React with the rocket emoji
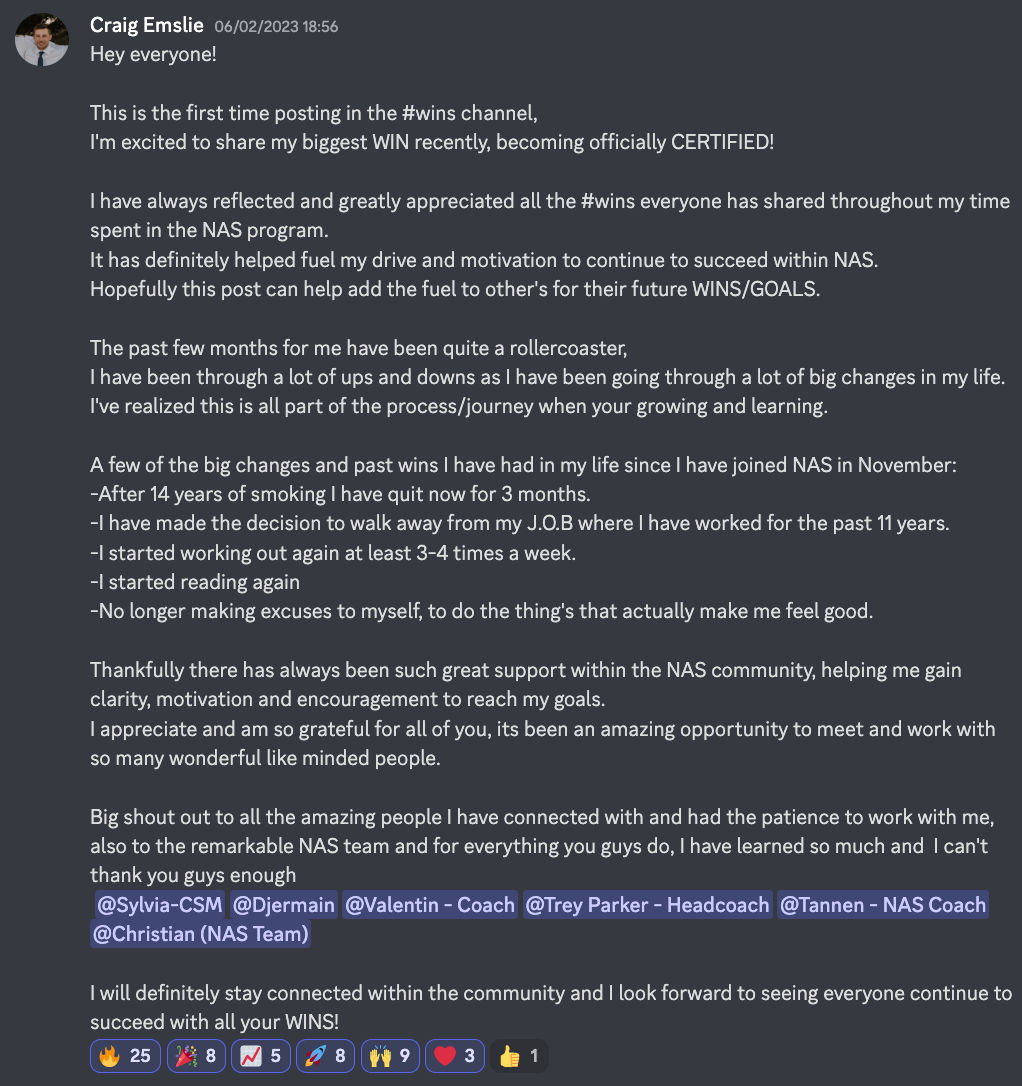 pyautogui.click(x=325, y=1056)
